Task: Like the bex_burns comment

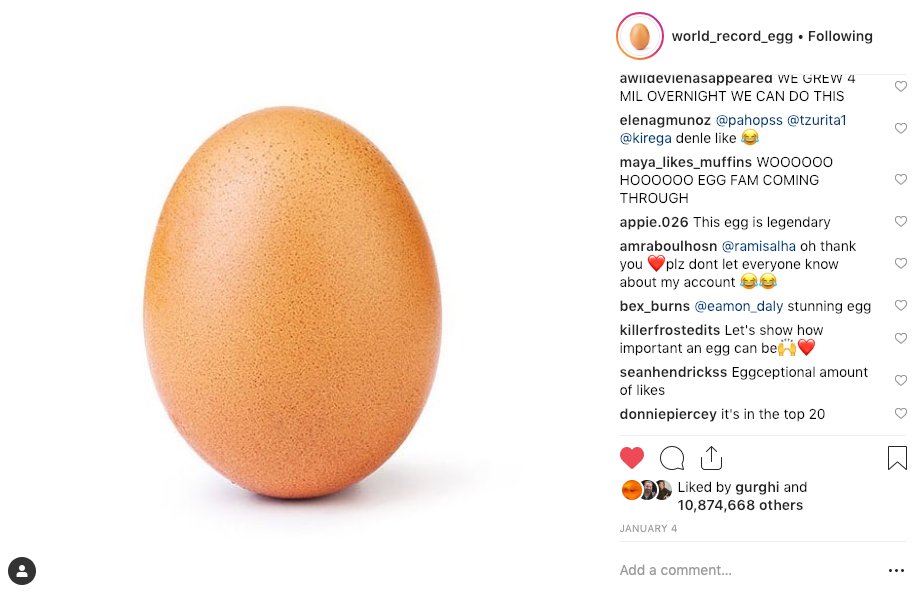Action: (901, 306)
